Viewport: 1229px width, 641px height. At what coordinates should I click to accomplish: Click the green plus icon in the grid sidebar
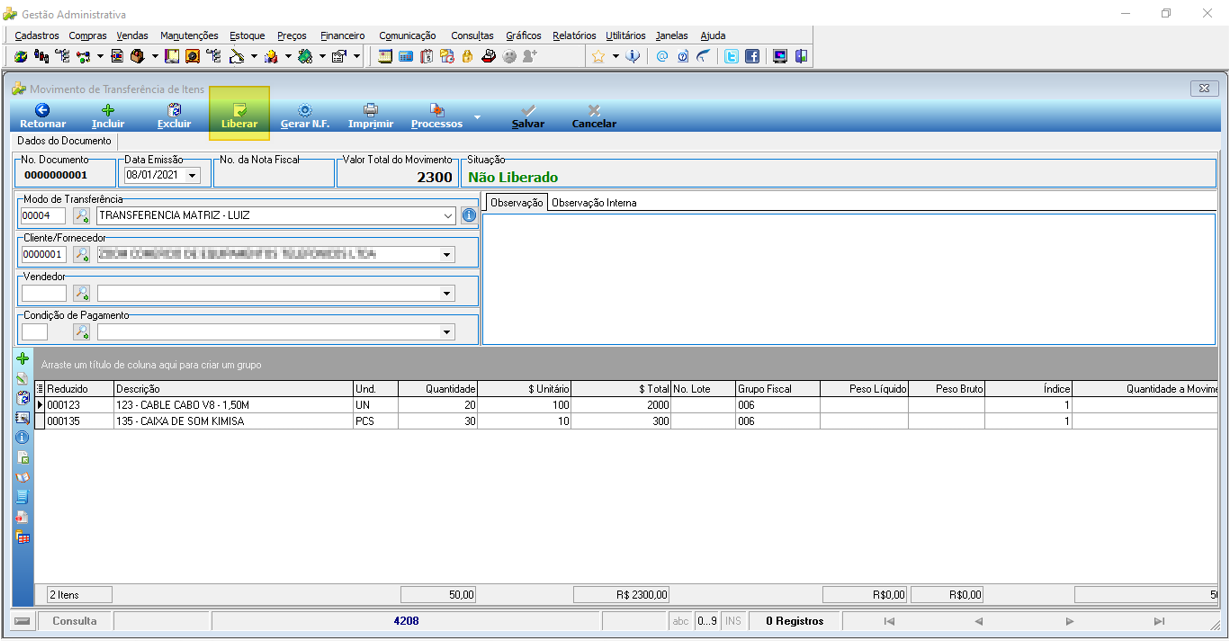click(x=23, y=358)
